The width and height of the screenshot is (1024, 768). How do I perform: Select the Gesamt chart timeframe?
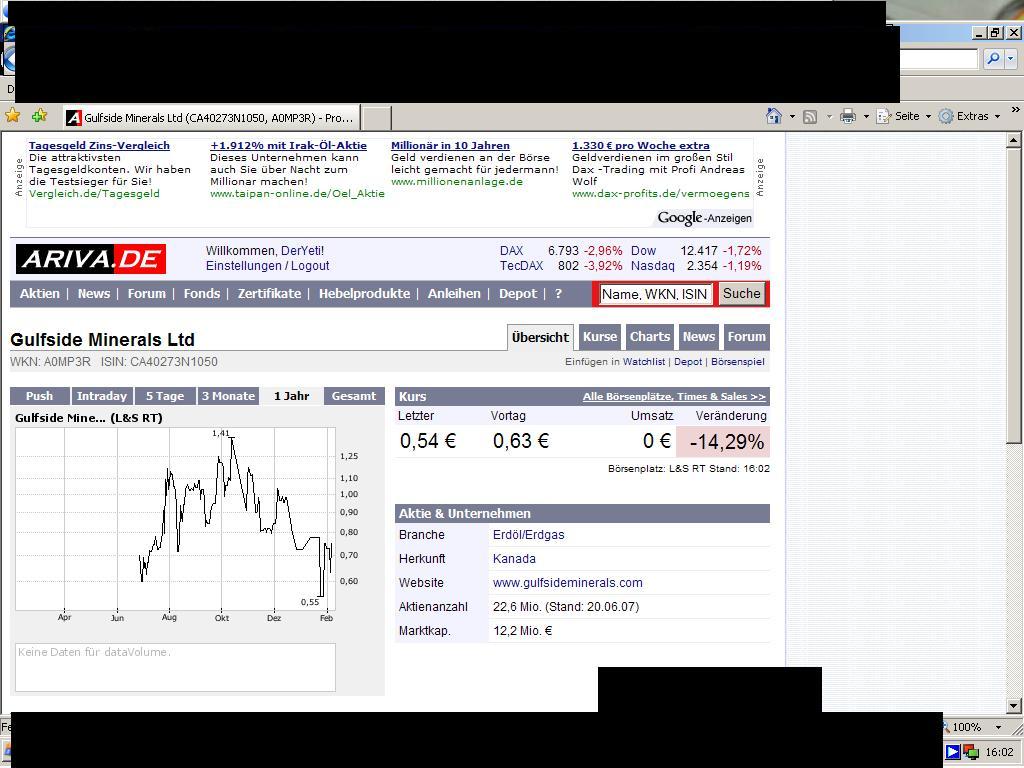pyautogui.click(x=354, y=395)
